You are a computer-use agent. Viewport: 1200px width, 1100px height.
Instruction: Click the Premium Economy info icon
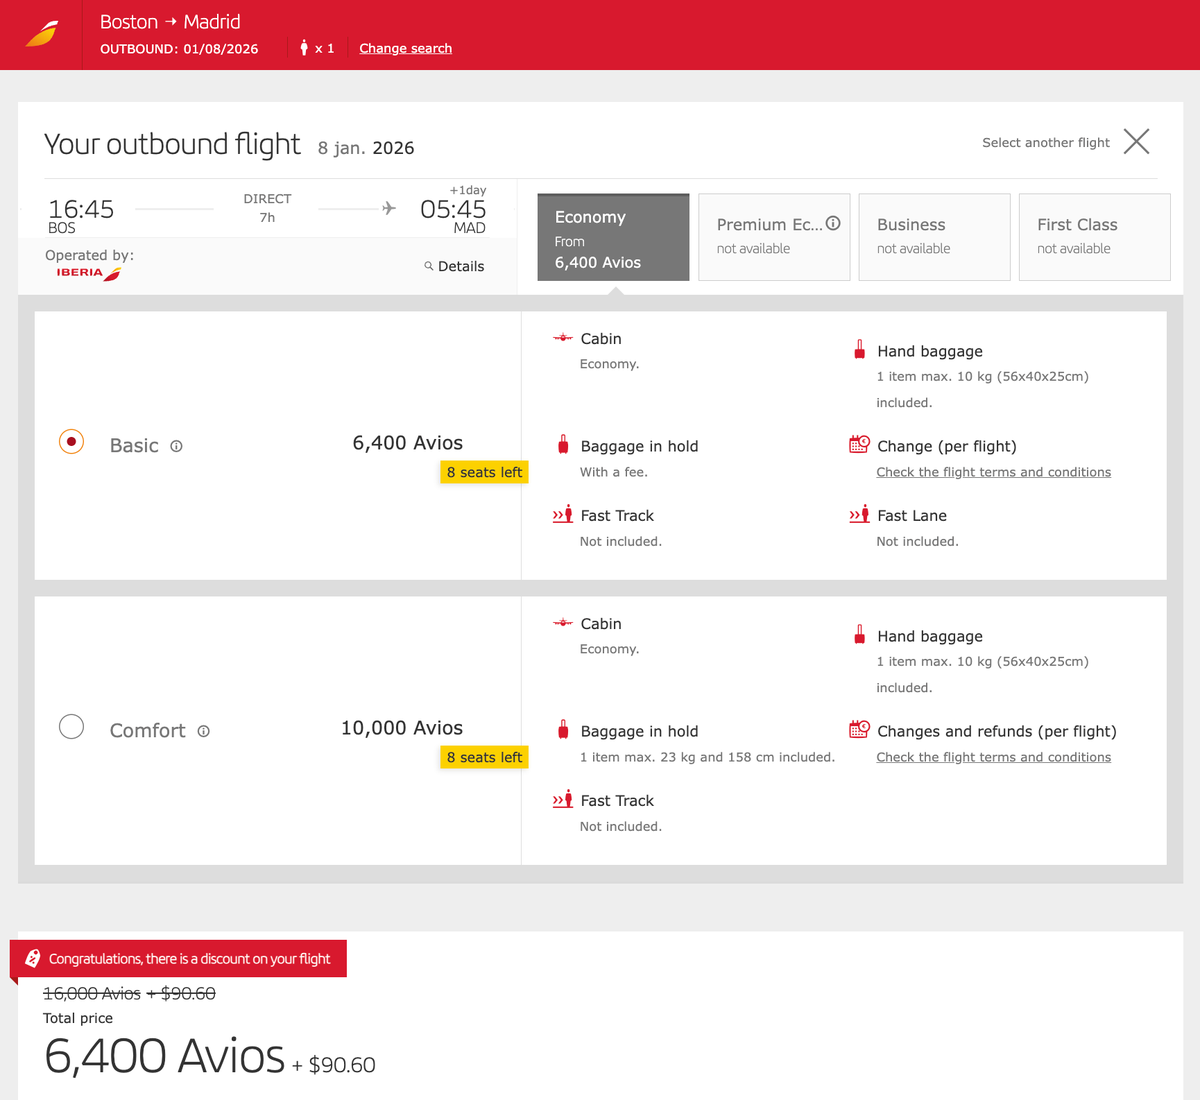(833, 223)
